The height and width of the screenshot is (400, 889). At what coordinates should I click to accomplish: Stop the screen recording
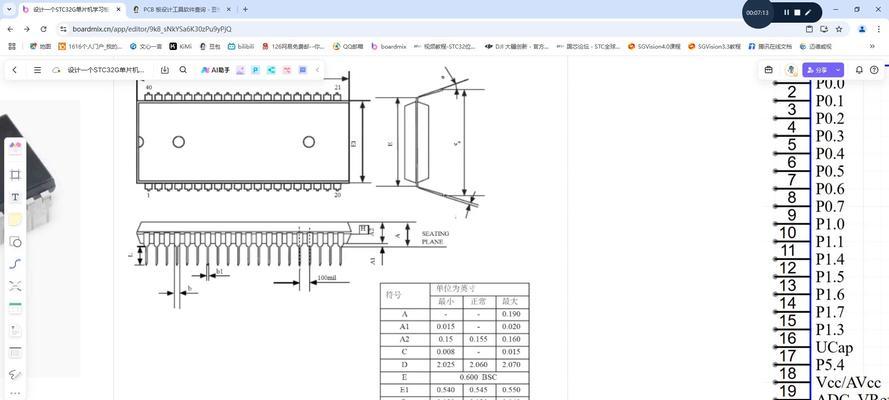pos(797,12)
